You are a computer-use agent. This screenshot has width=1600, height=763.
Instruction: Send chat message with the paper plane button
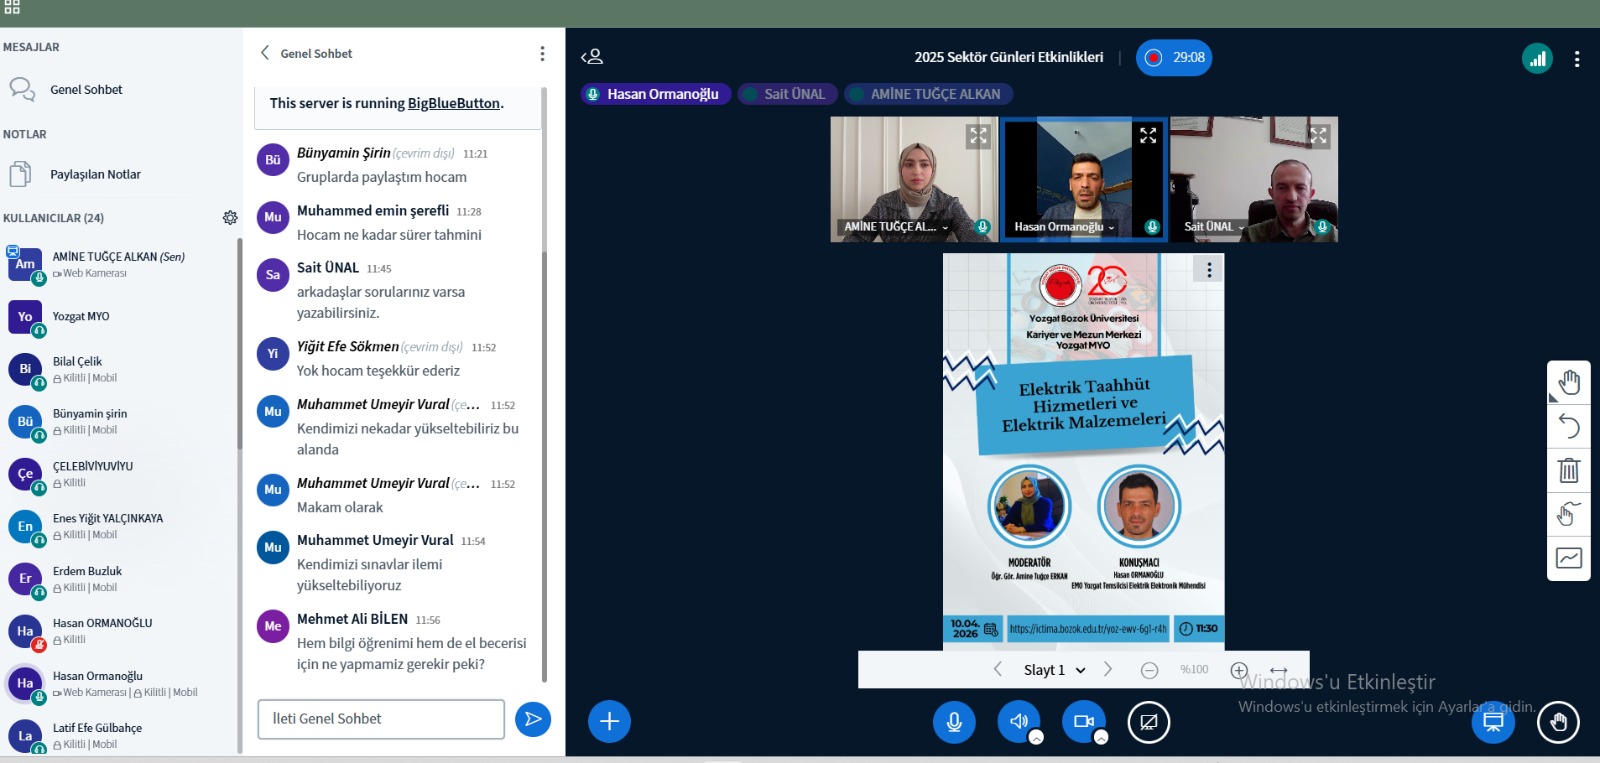coord(533,719)
